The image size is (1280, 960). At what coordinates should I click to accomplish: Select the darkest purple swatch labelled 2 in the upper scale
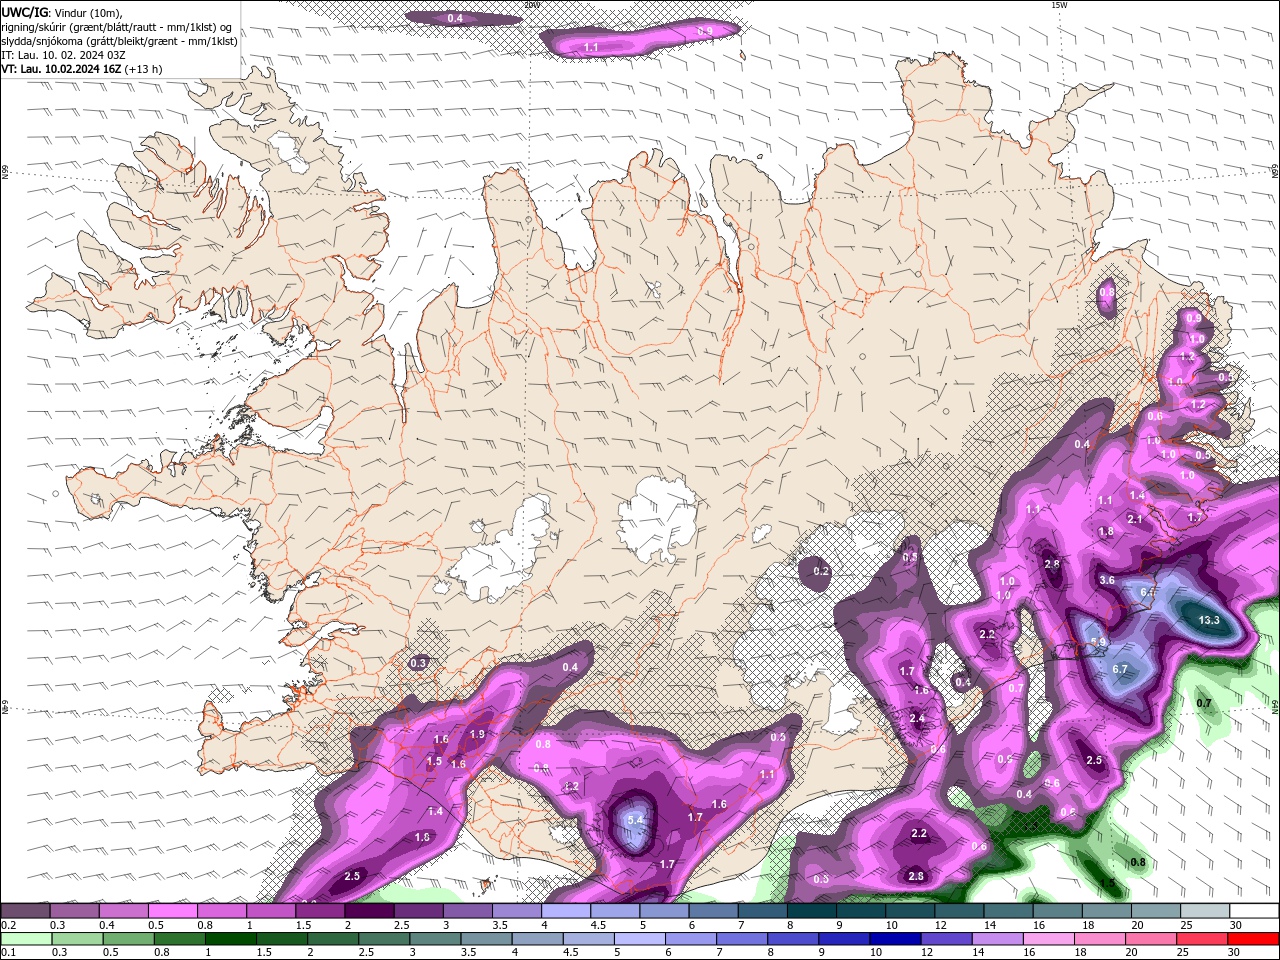(x=368, y=911)
